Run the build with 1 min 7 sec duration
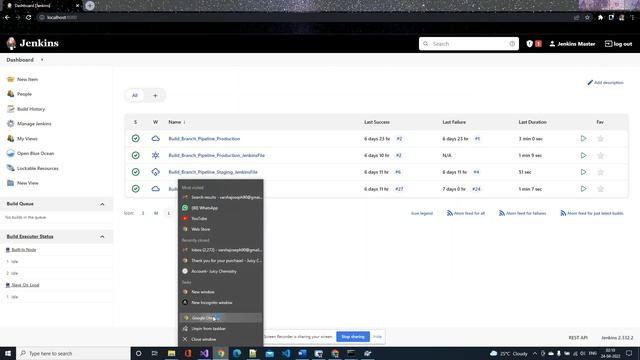The height and width of the screenshot is (360, 640). [583, 189]
